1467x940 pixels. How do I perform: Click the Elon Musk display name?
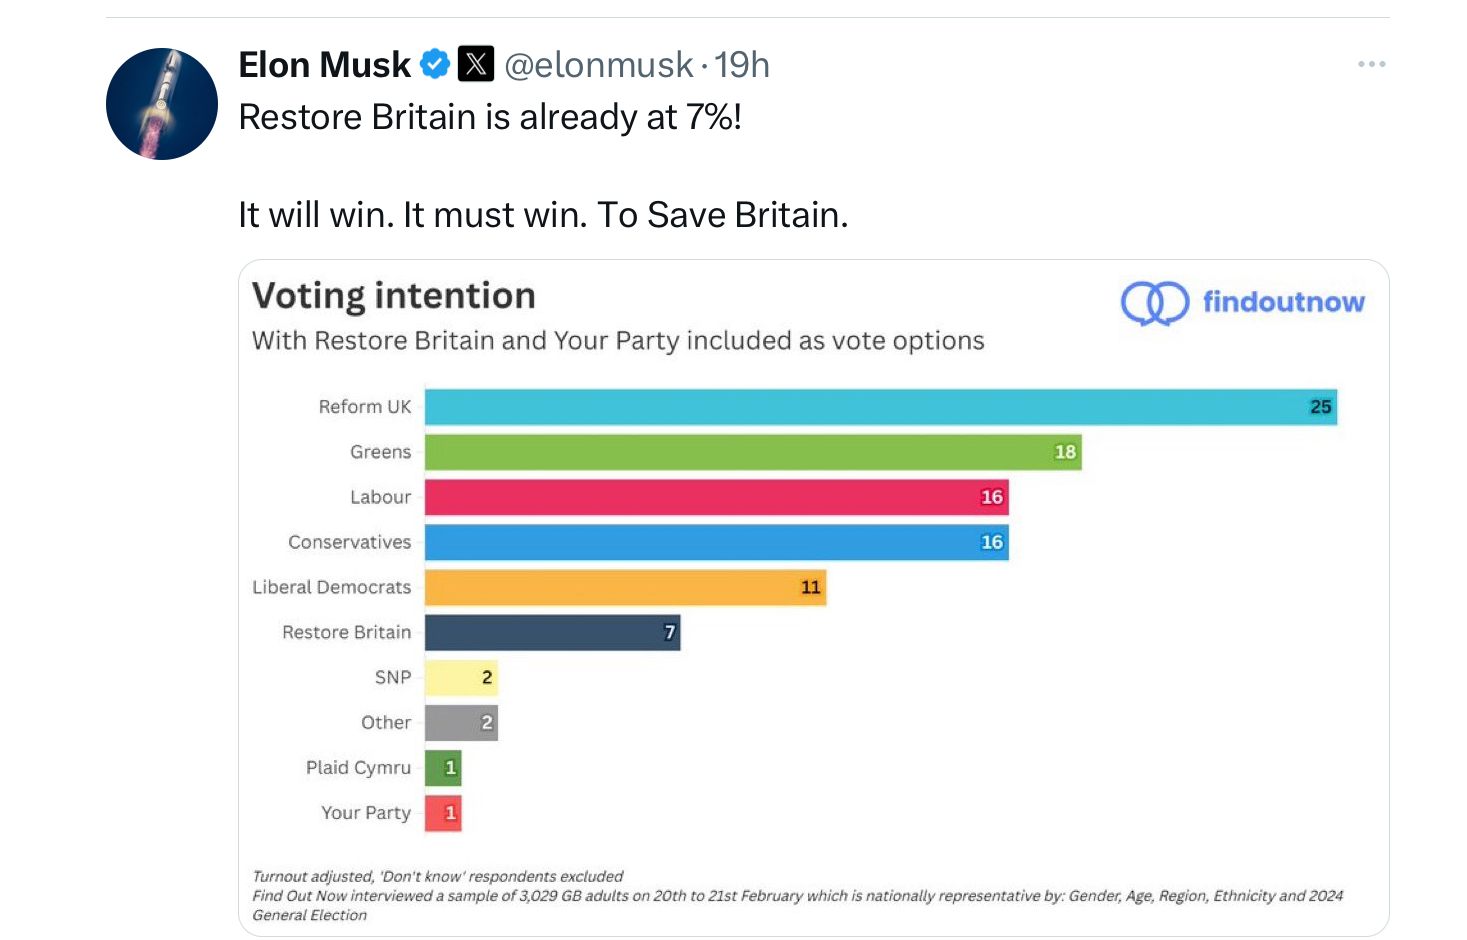pos(324,65)
